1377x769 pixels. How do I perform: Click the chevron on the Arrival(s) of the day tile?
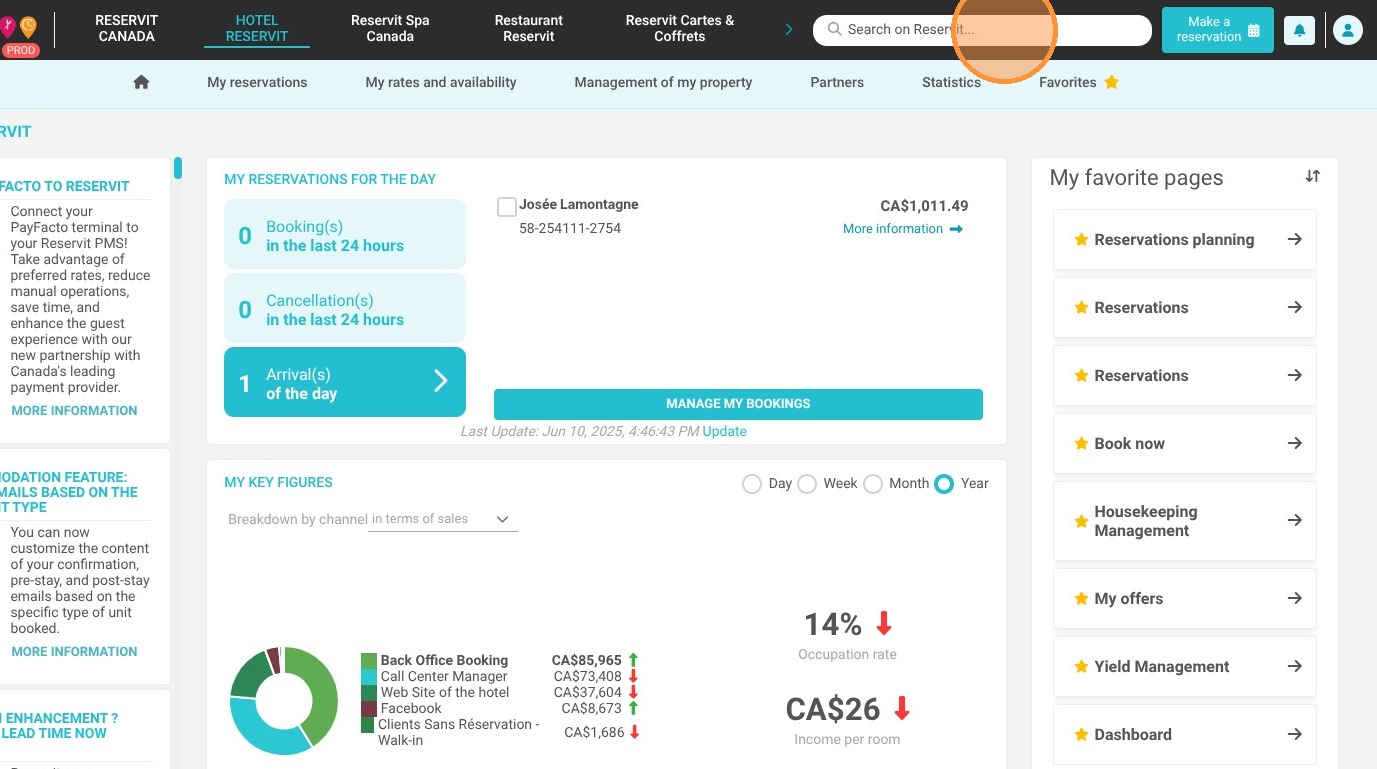pyautogui.click(x=440, y=381)
